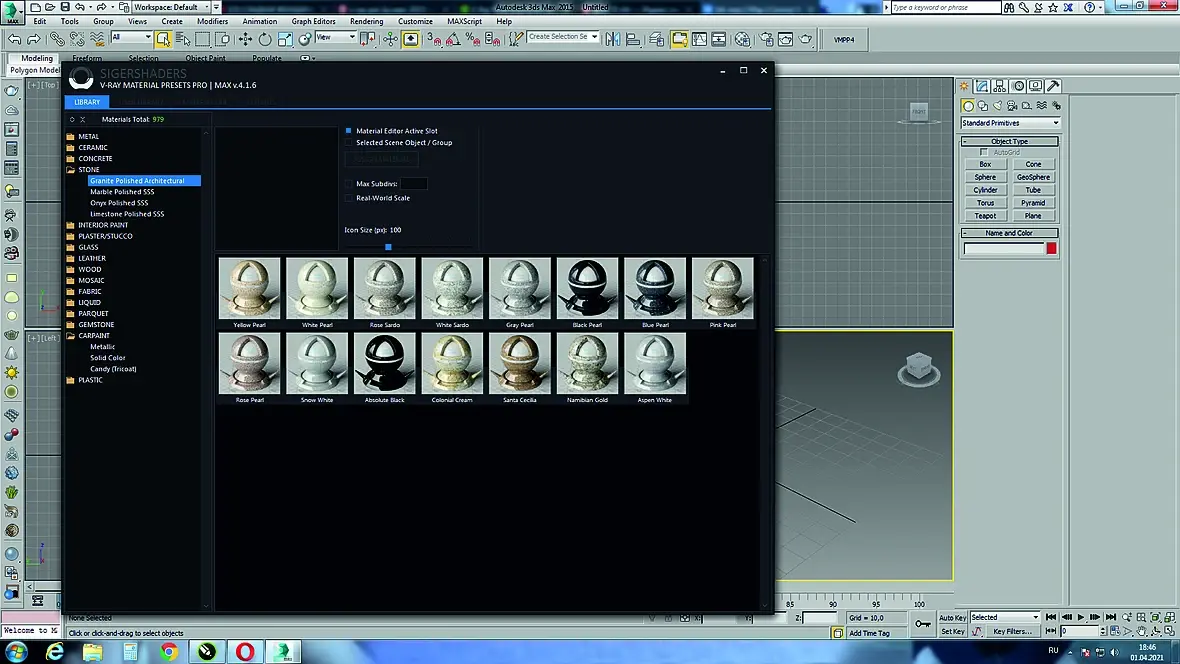Viewport: 1180px width, 664px height.
Task: Select the Lights category icon
Action: pyautogui.click(x=998, y=105)
